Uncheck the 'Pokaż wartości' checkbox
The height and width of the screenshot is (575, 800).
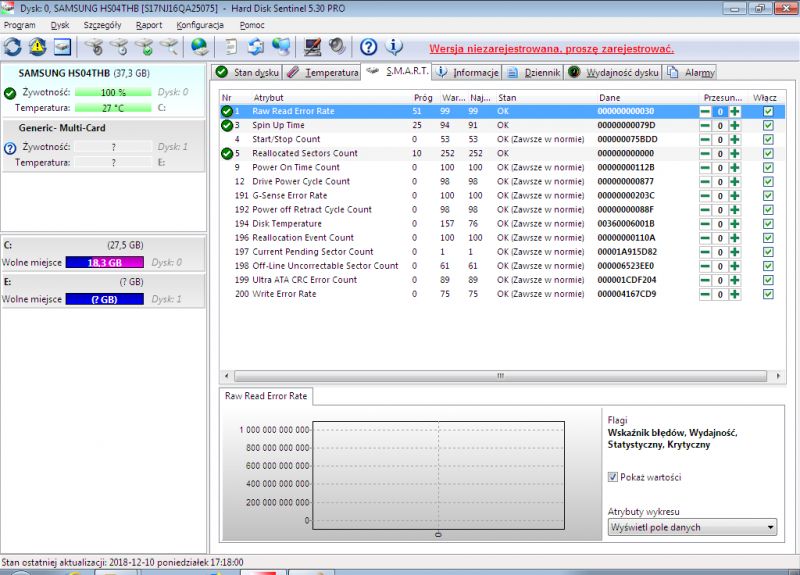pos(613,477)
